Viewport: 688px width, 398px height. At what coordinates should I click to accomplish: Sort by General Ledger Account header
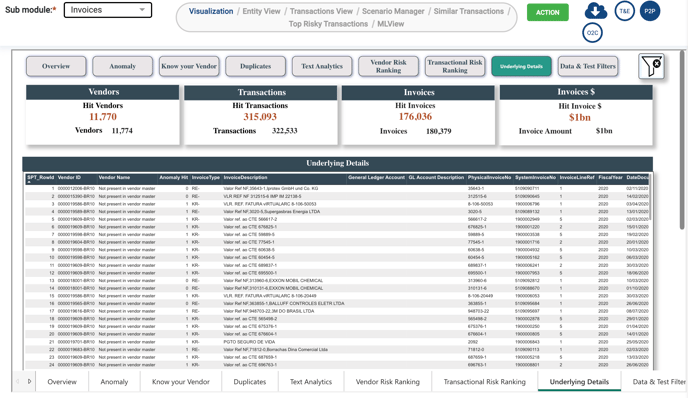pos(376,178)
